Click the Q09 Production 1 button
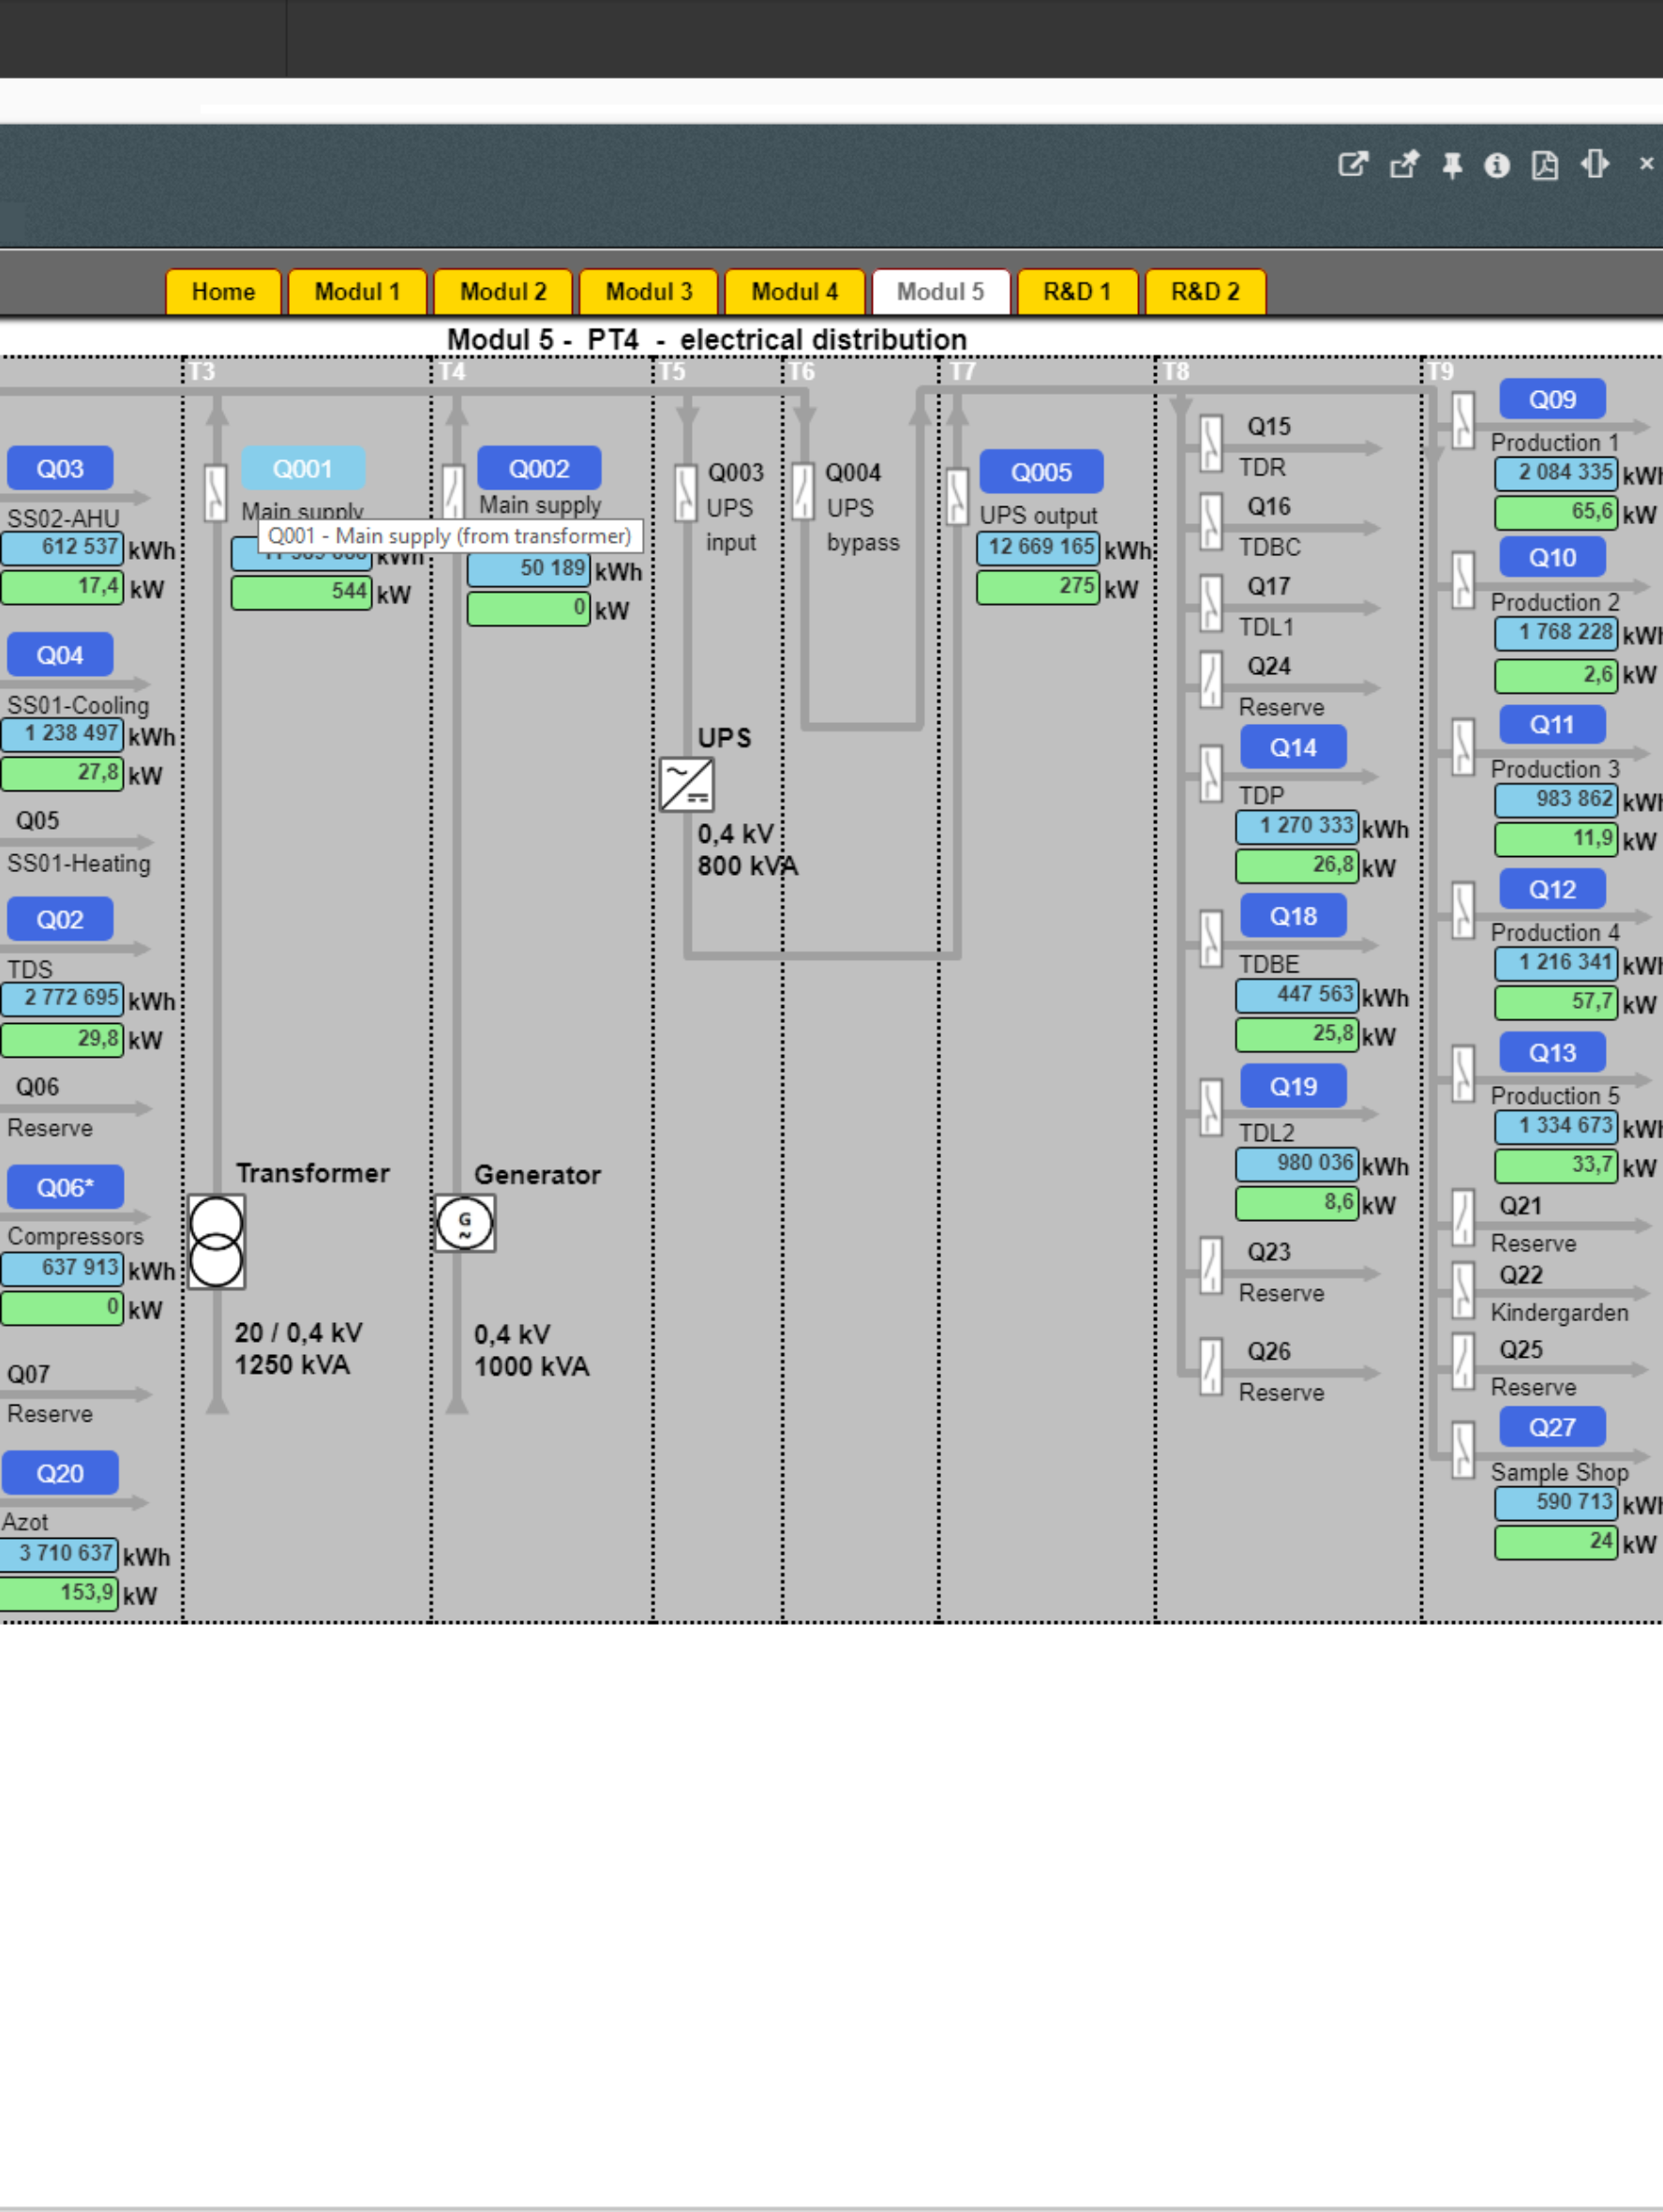Screen dimensions: 1663x2212 tap(1551, 400)
